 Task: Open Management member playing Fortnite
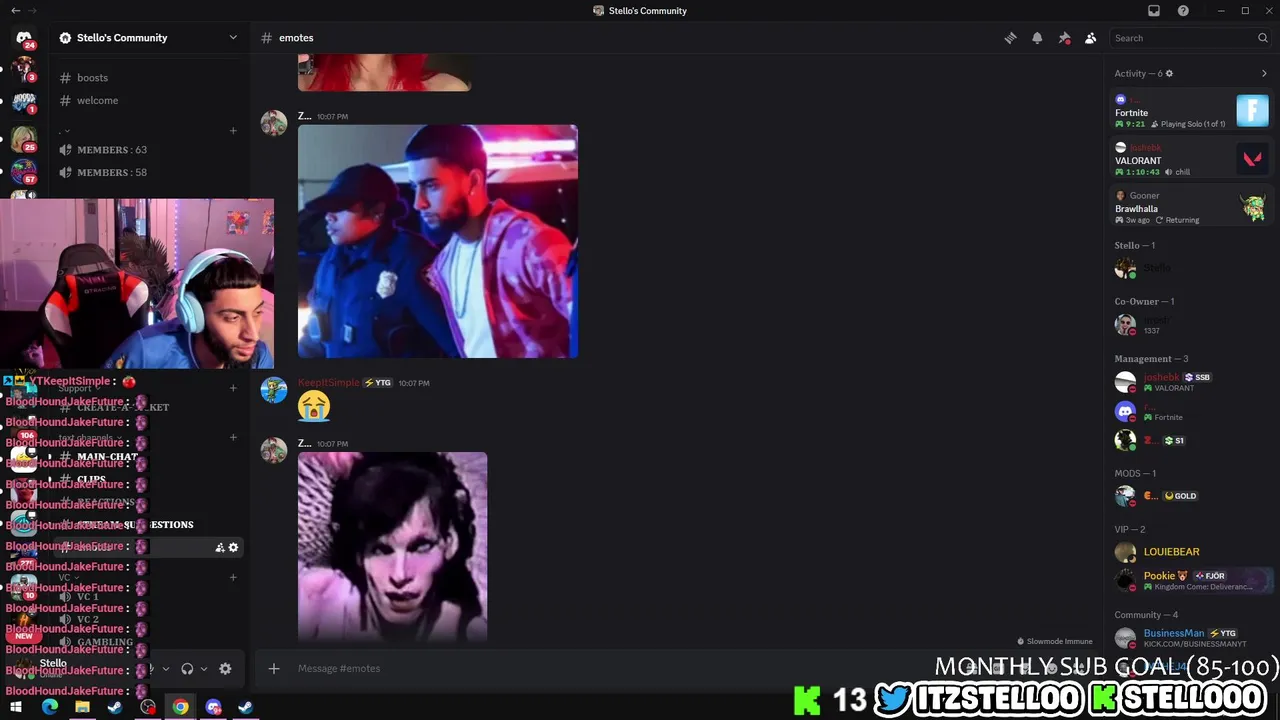[x=1192, y=411]
